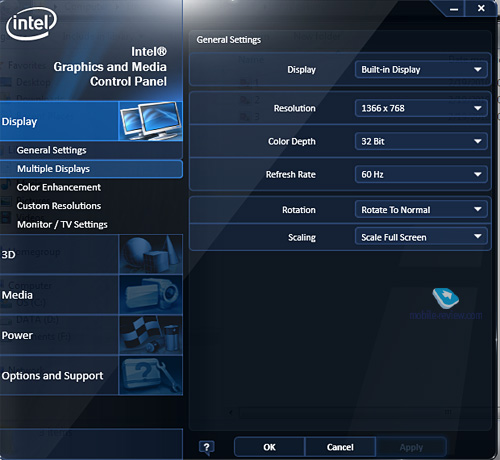Open Color Enhancement settings

click(x=59, y=187)
